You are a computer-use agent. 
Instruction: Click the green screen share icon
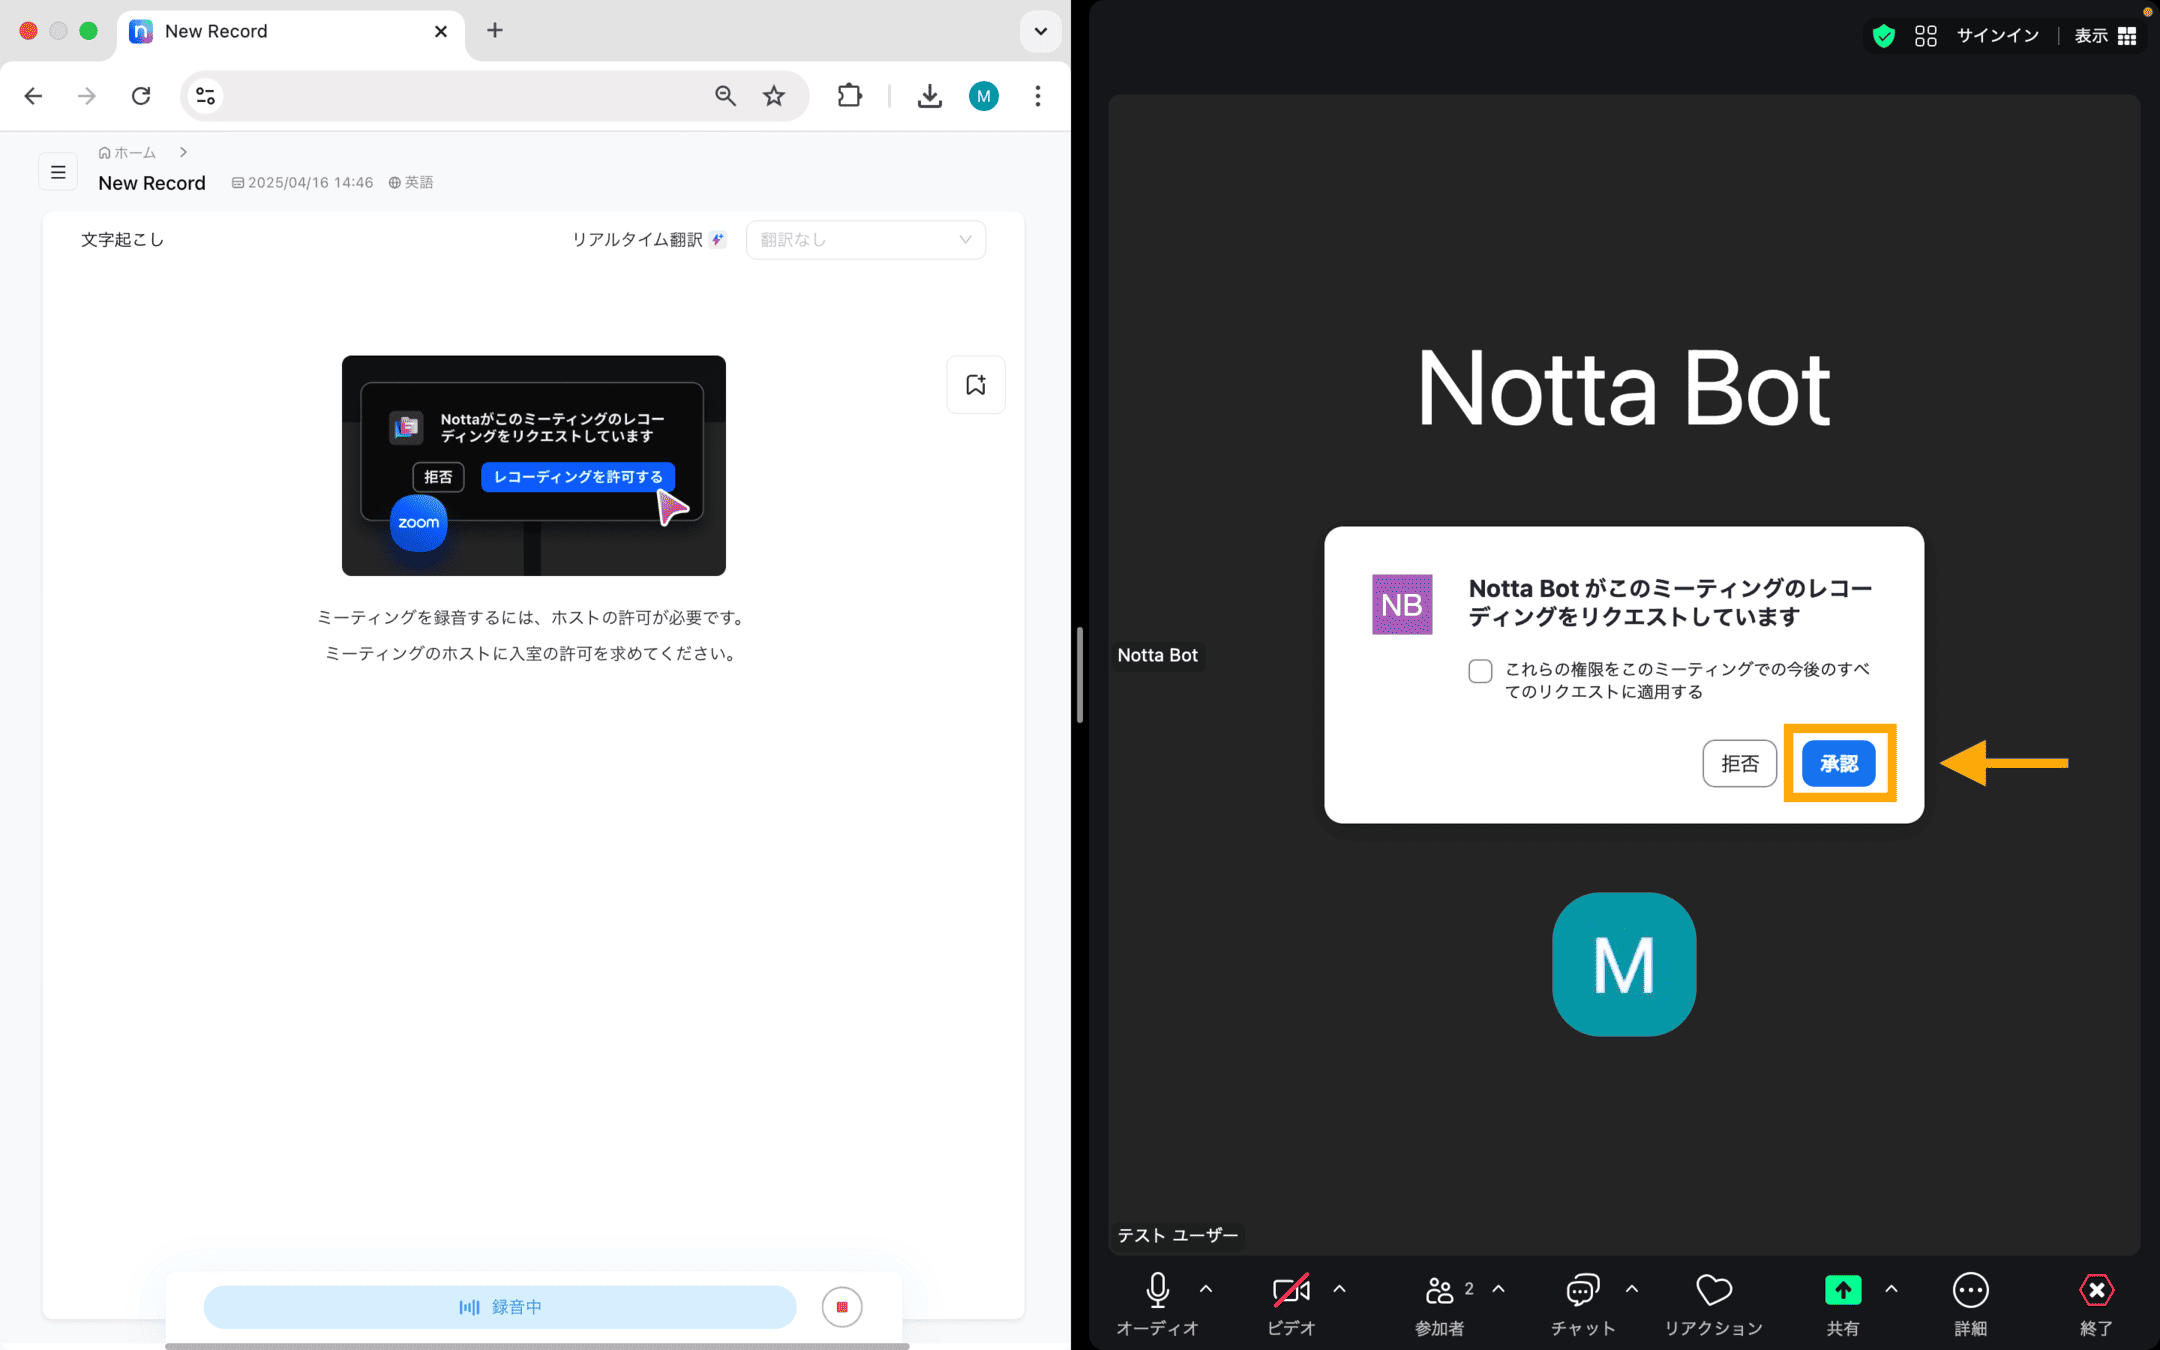[x=1842, y=1290]
